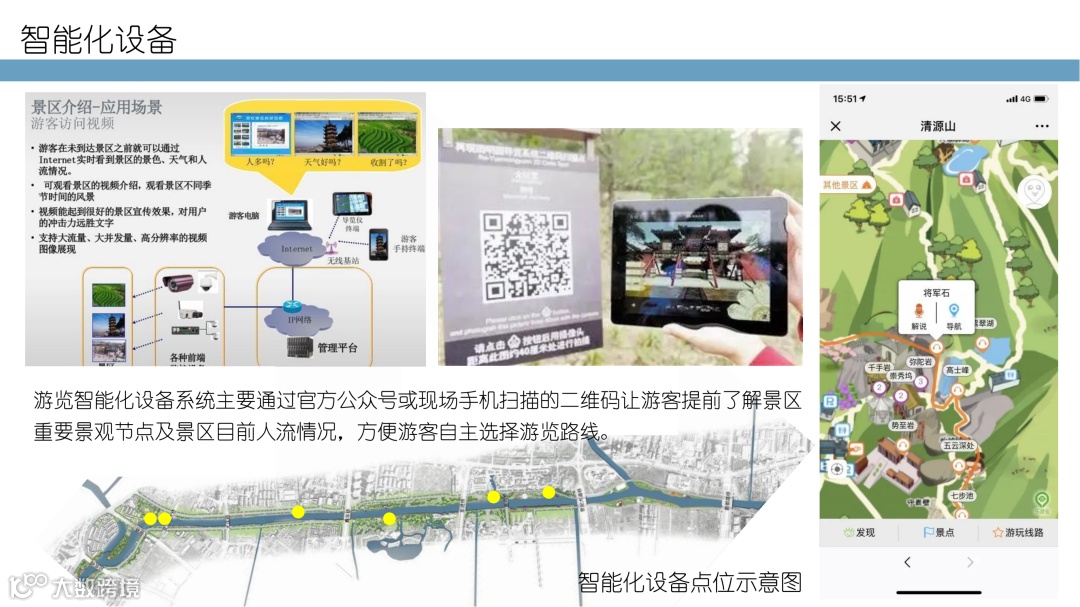Tap the 千手岩 map label
The height and width of the screenshot is (607, 1080).
pyautogui.click(x=879, y=367)
